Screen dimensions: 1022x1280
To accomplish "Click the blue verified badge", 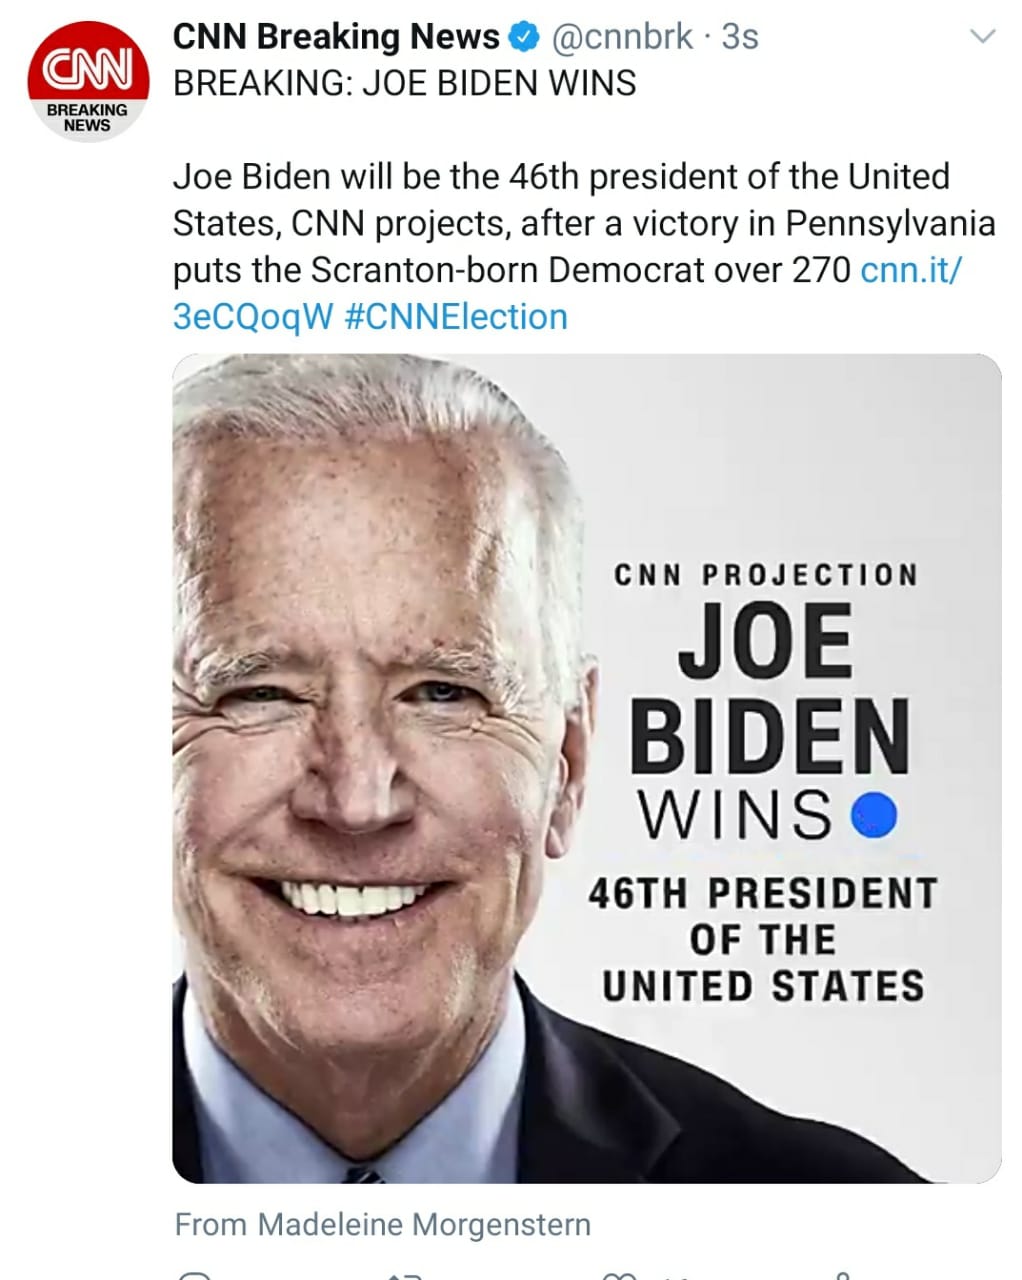I will [522, 37].
